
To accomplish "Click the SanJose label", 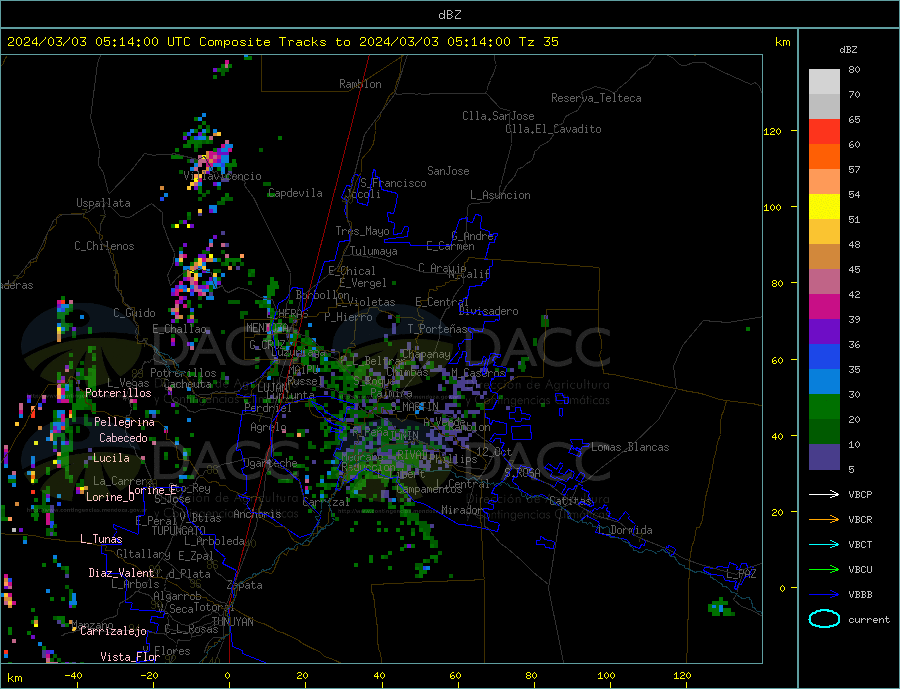I will pos(448,171).
